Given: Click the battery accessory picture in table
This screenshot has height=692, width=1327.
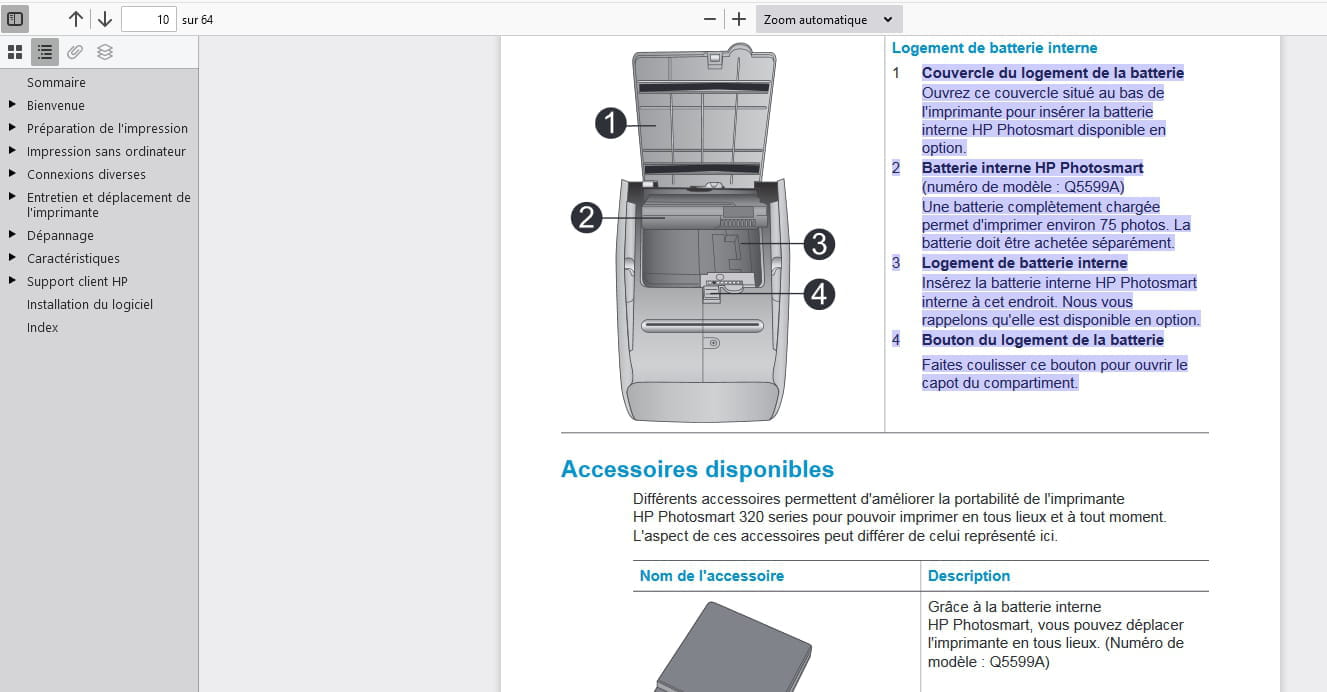Looking at the screenshot, I should click(733, 646).
